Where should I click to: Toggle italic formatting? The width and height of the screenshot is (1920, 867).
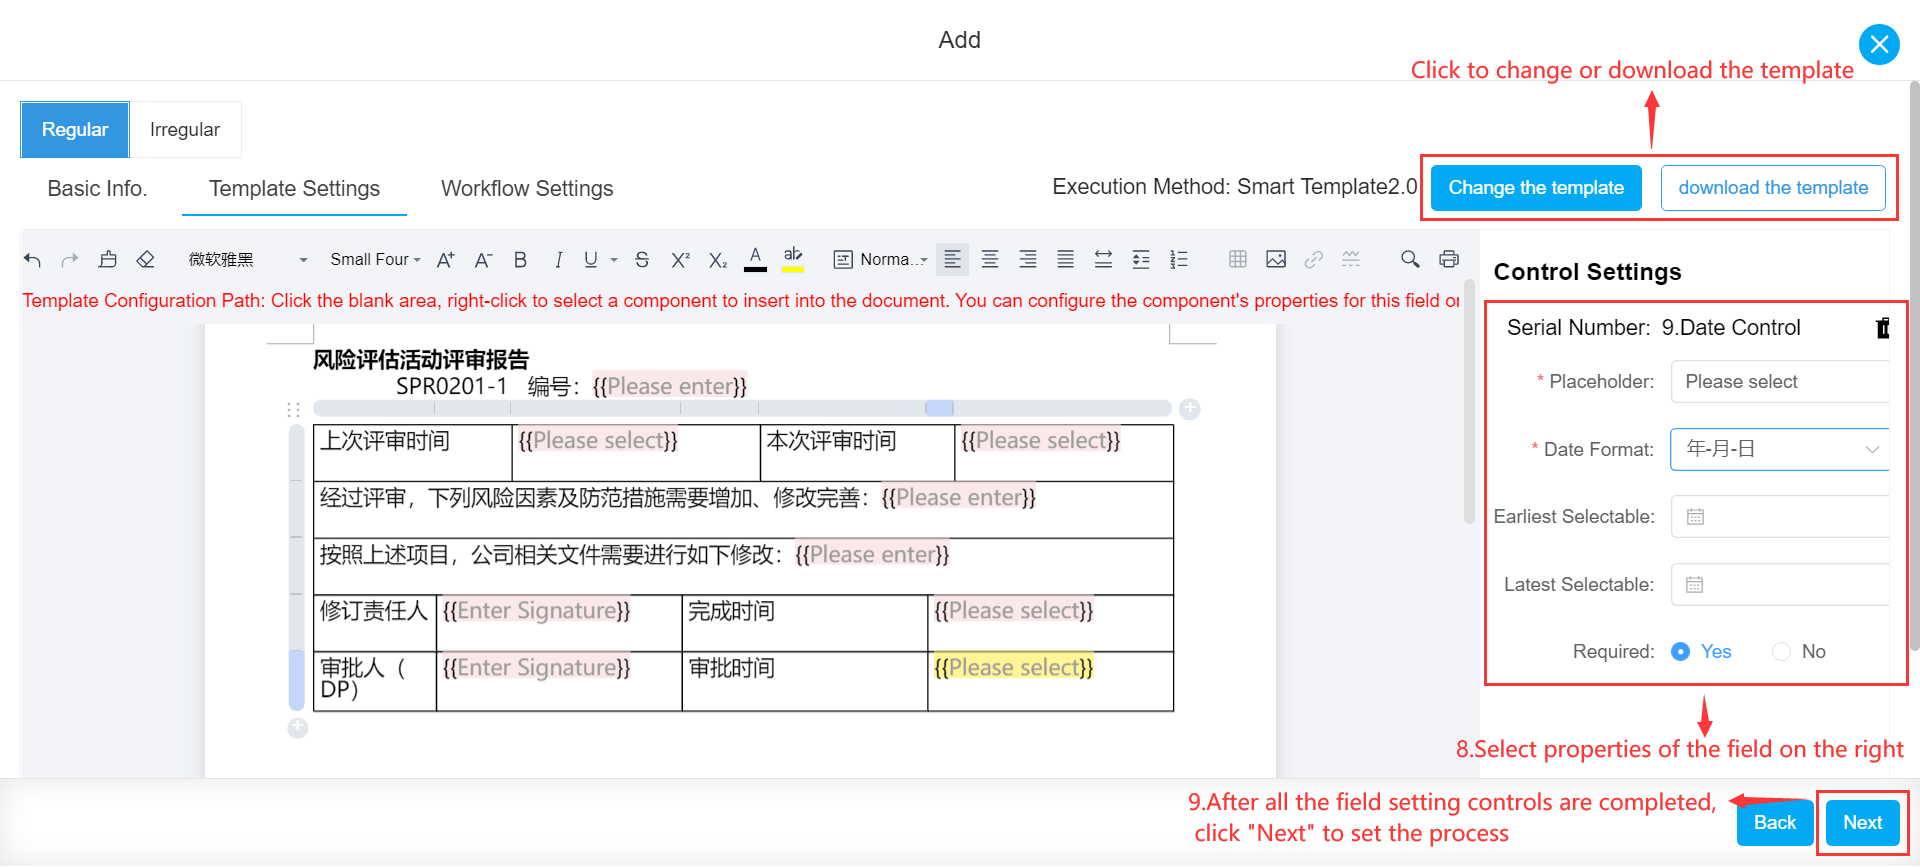pos(558,260)
